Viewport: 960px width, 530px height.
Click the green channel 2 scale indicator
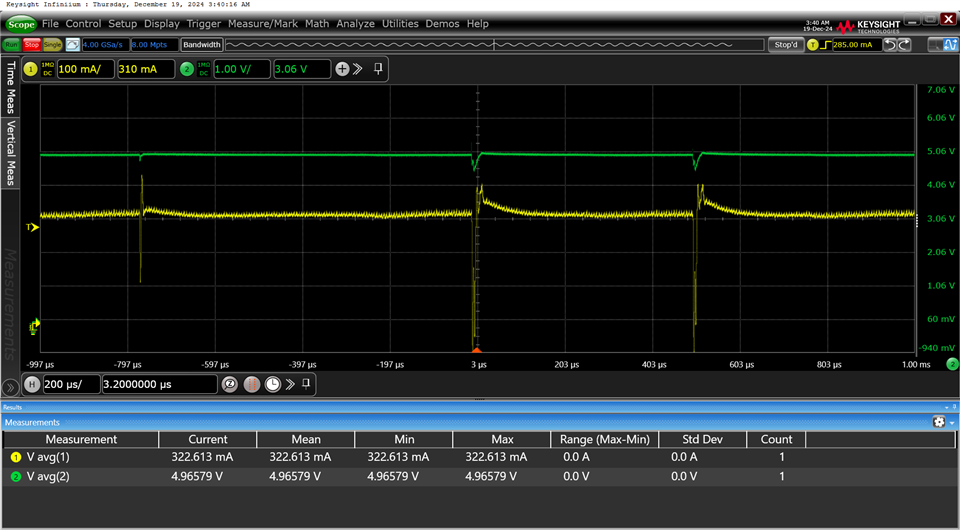click(952, 364)
